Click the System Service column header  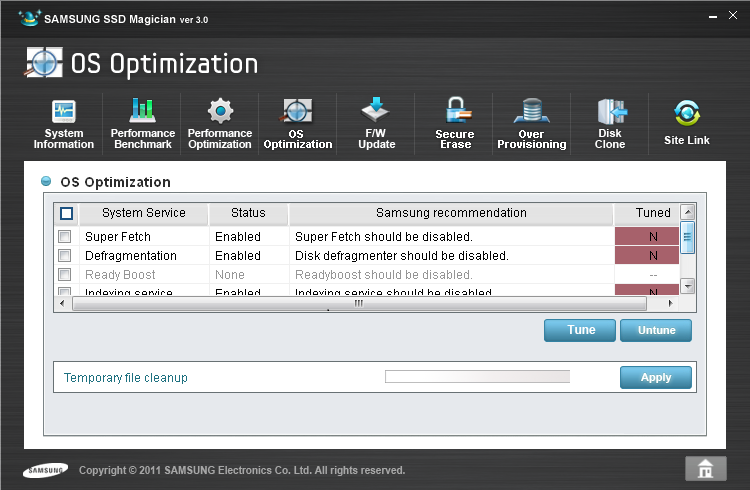coord(143,213)
